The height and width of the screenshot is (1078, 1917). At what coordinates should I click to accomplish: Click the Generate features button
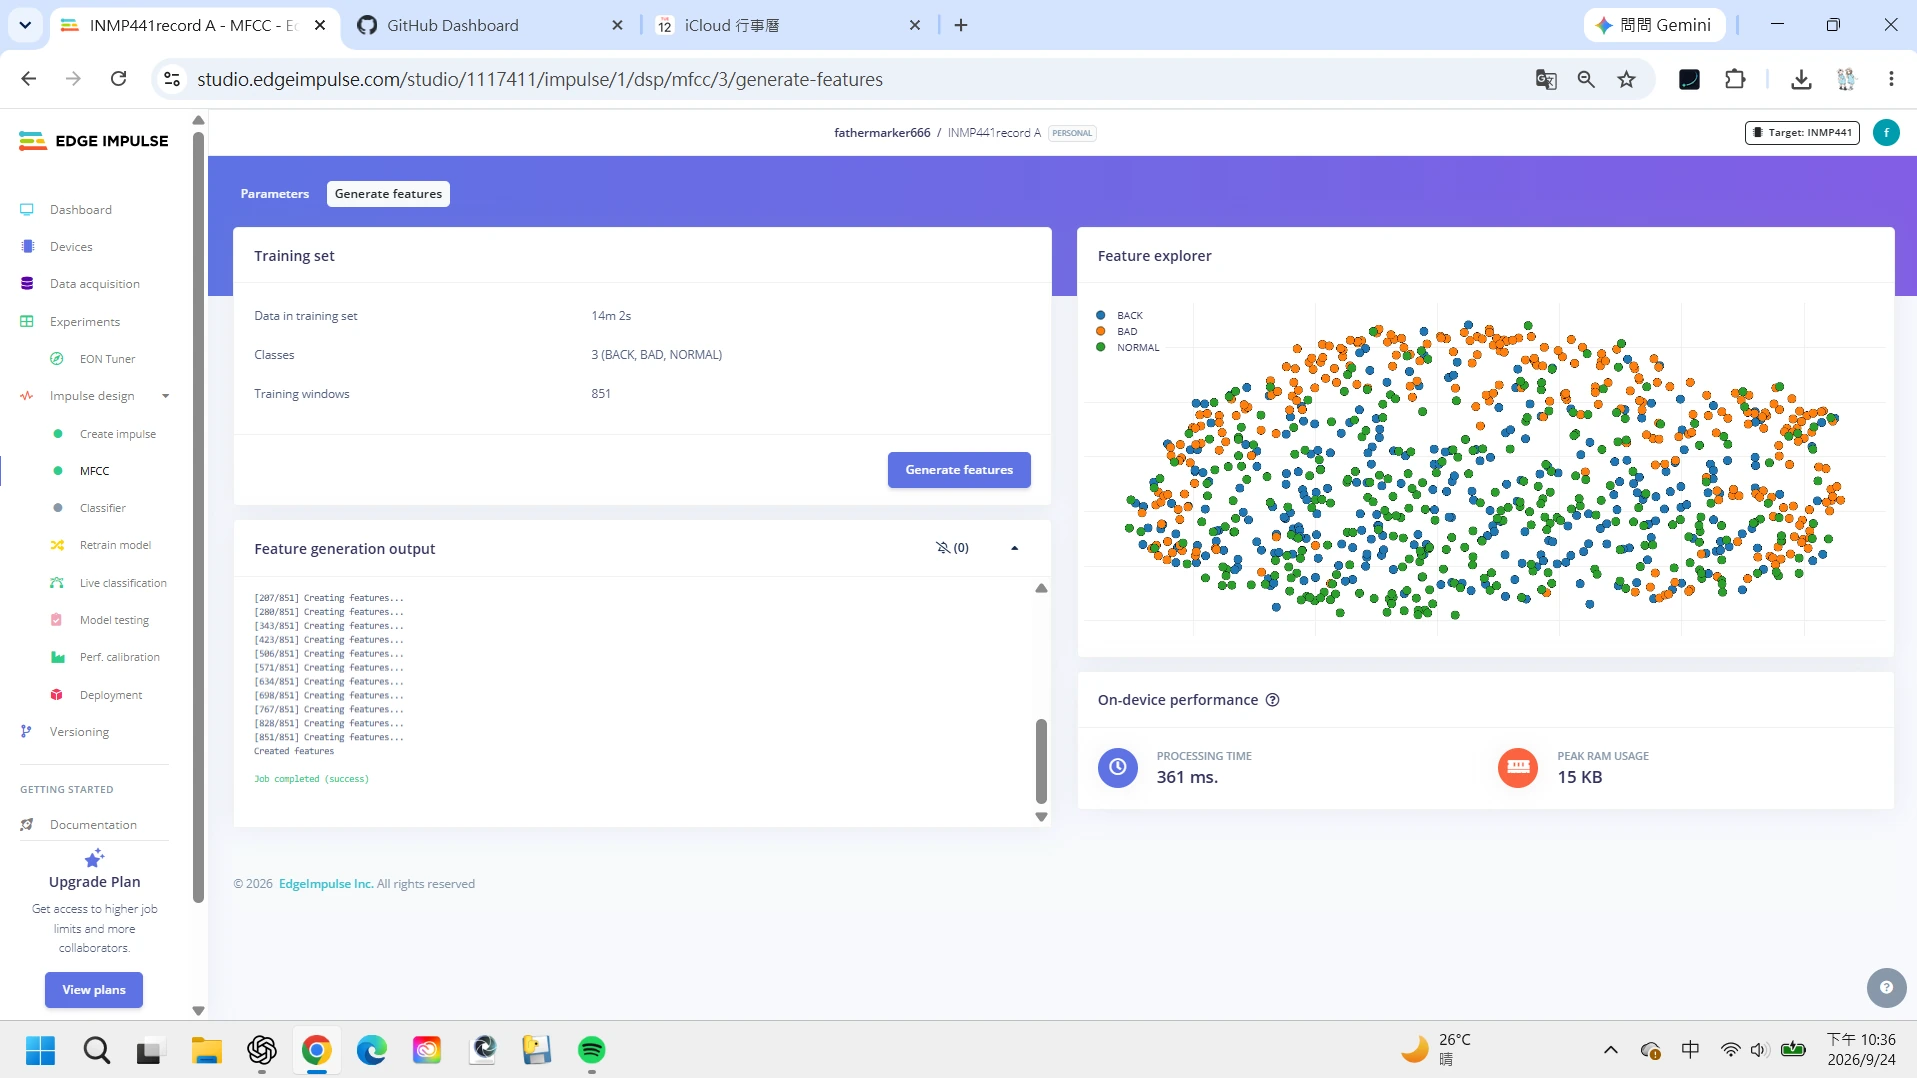959,470
